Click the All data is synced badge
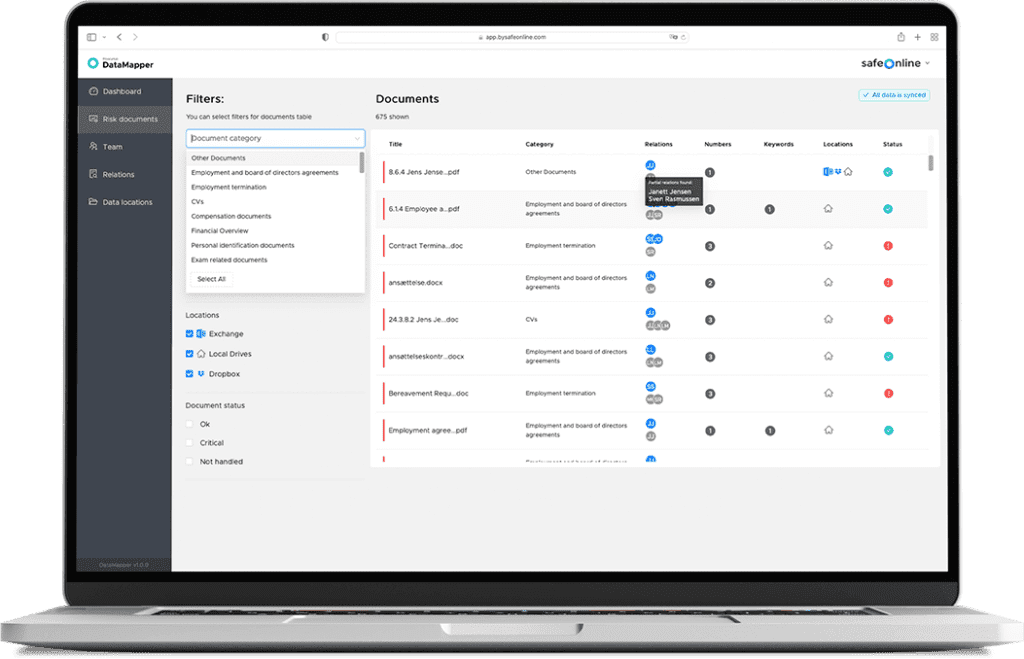This screenshot has width=1024, height=659. [894, 95]
